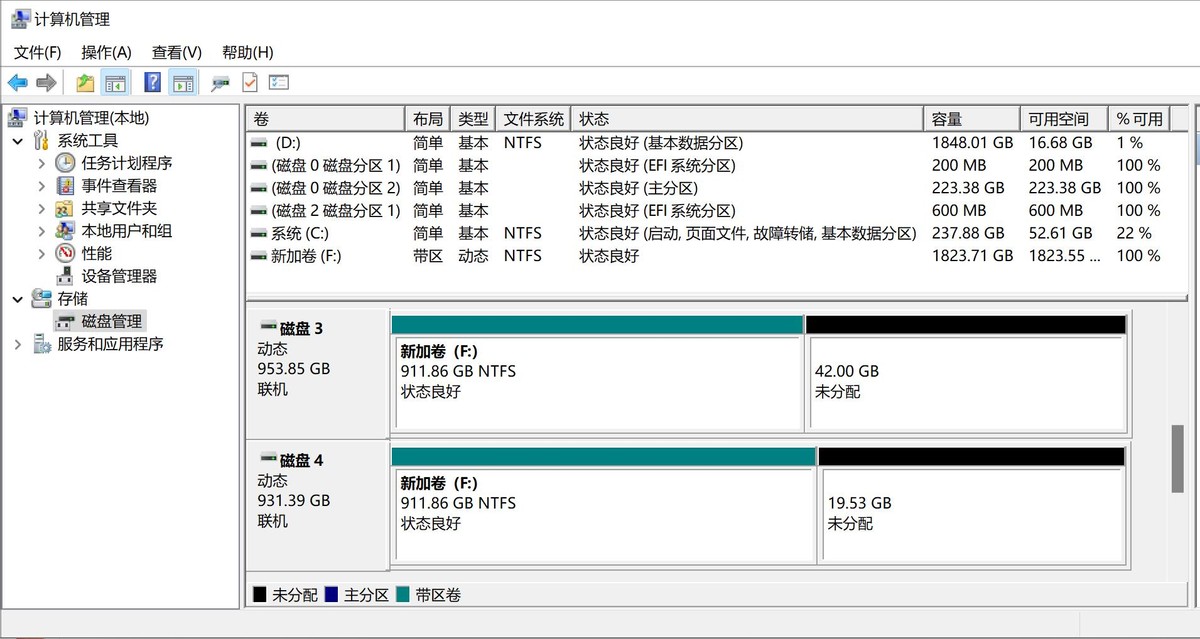This screenshot has height=639, width=1200.
Task: Click the 文件系统 column header
Action: pyautogui.click(x=534, y=118)
